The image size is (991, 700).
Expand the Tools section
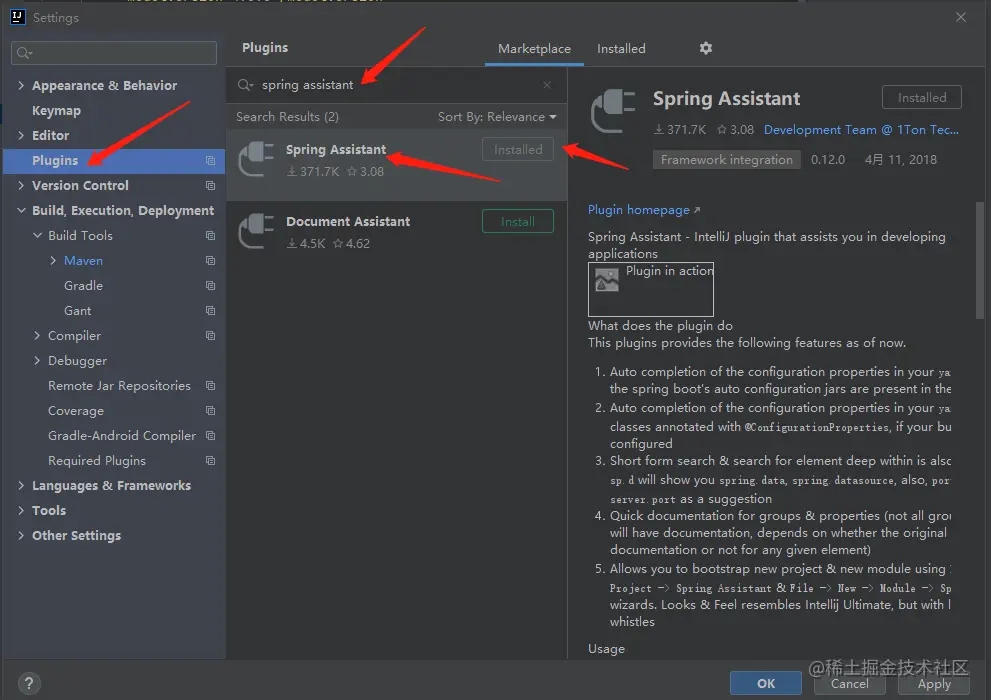tap(21, 510)
